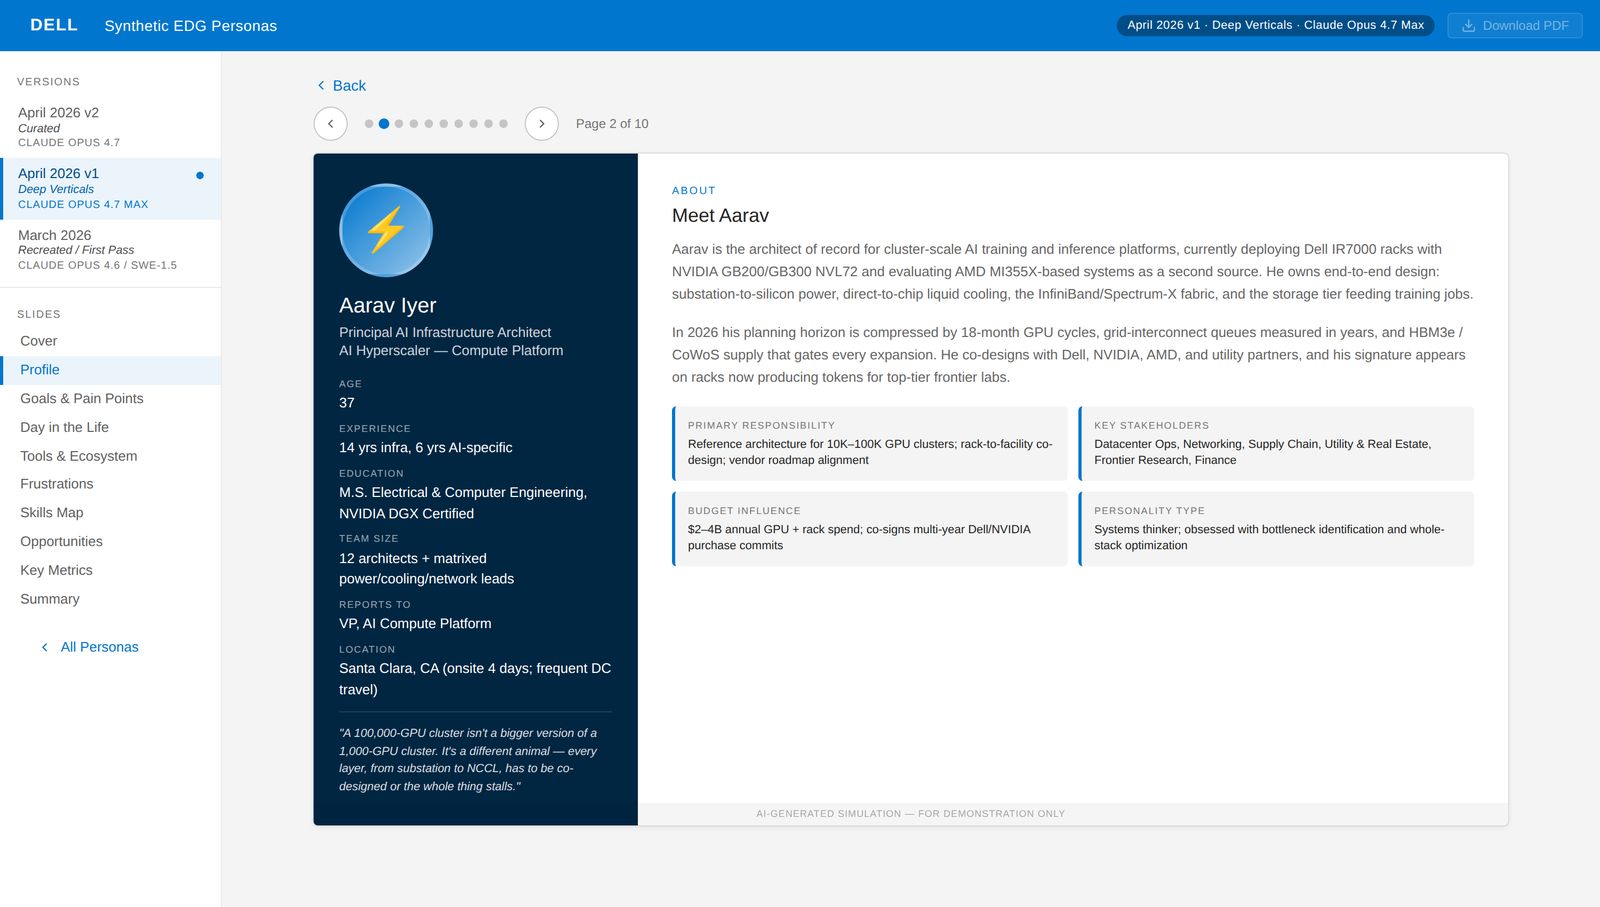Open the Key Metrics slide
This screenshot has height=907, width=1600.
(x=56, y=570)
